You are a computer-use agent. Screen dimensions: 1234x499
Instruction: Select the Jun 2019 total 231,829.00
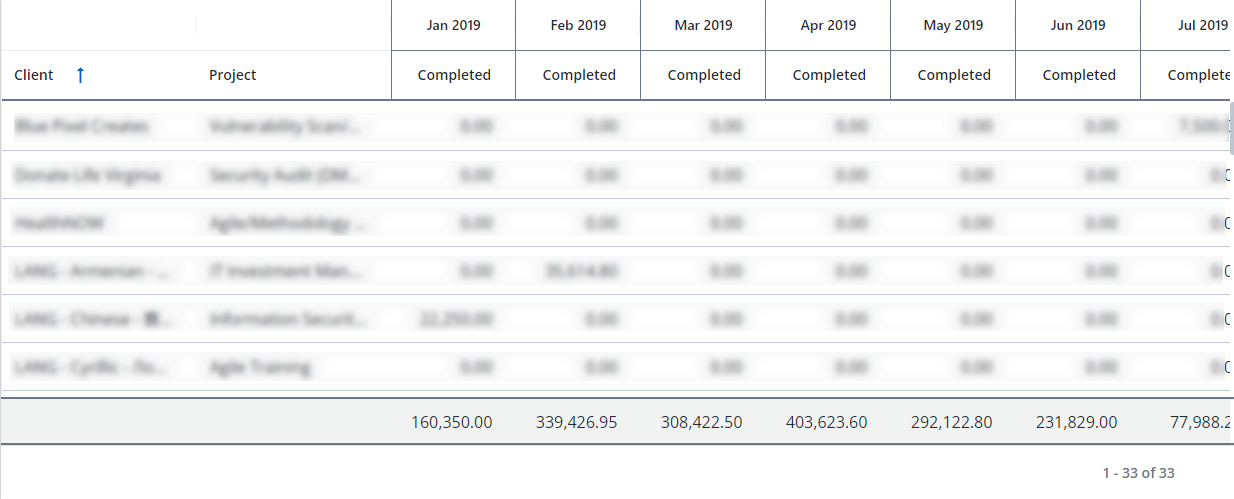[x=1076, y=422]
